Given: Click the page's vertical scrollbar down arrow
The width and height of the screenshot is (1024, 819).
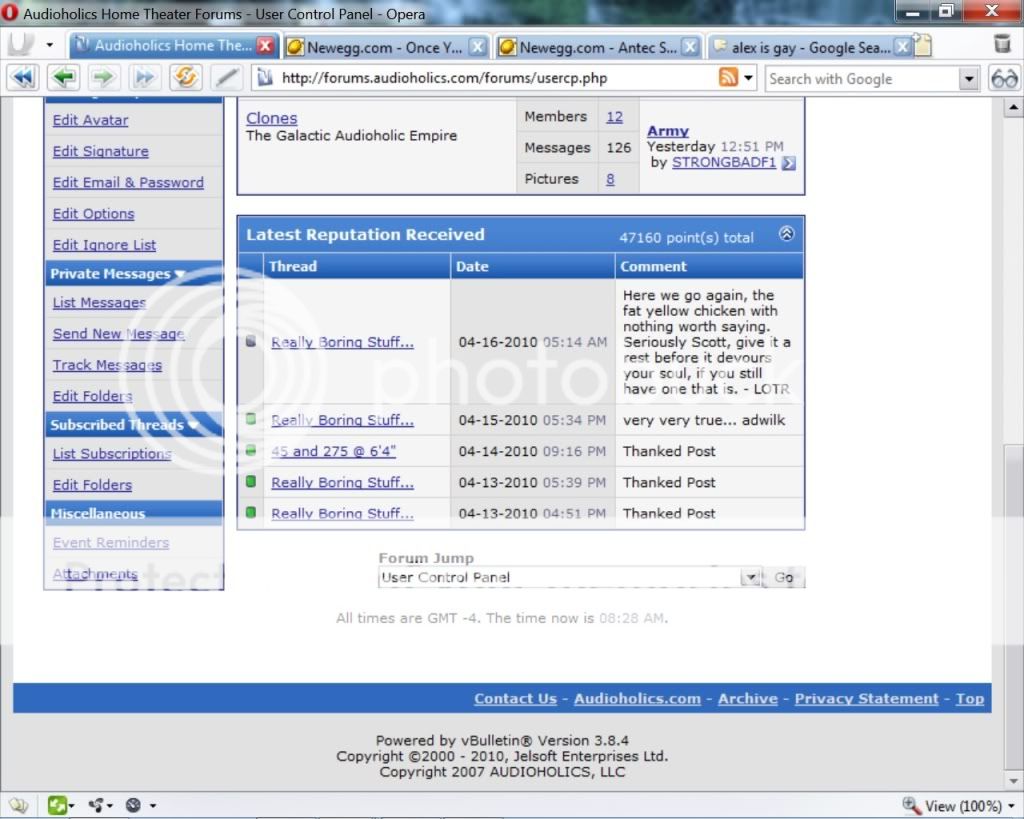Looking at the screenshot, I should (x=1011, y=781).
